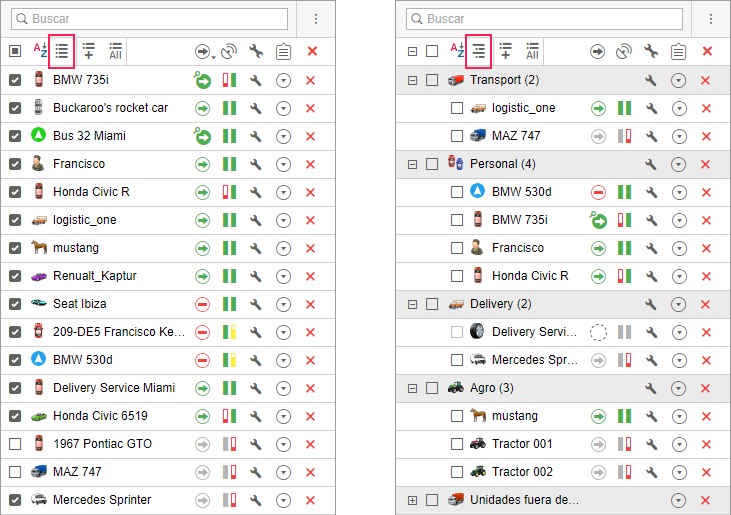731x515 pixels.
Task: Remove Tractor 002 from the group list
Action: pos(706,472)
